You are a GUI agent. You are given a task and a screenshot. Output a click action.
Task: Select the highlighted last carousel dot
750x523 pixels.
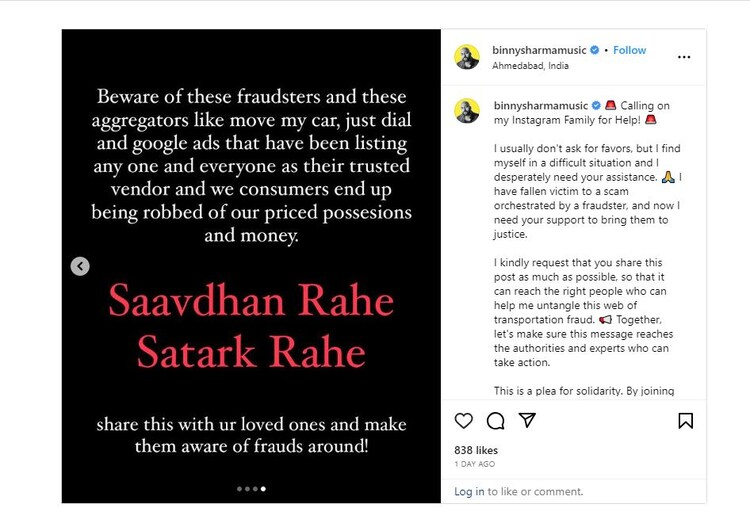263,489
